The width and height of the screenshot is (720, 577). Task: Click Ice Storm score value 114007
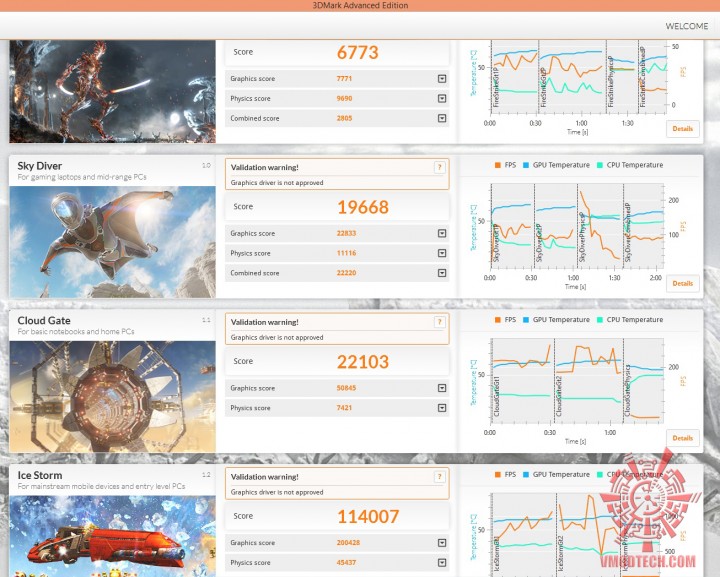click(x=368, y=516)
